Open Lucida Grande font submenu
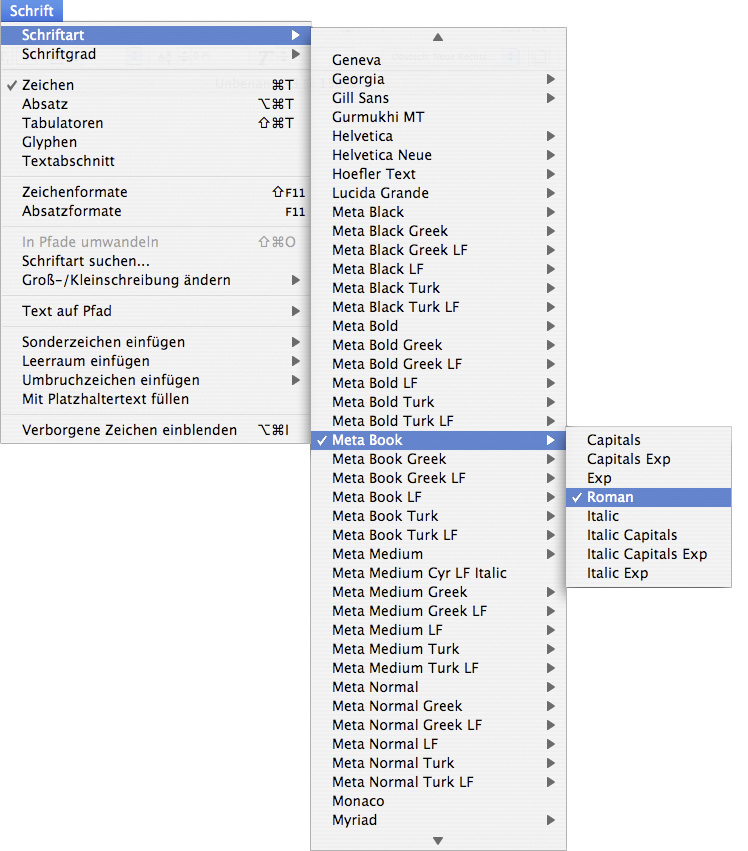This screenshot has height=851, width=748. tap(439, 193)
